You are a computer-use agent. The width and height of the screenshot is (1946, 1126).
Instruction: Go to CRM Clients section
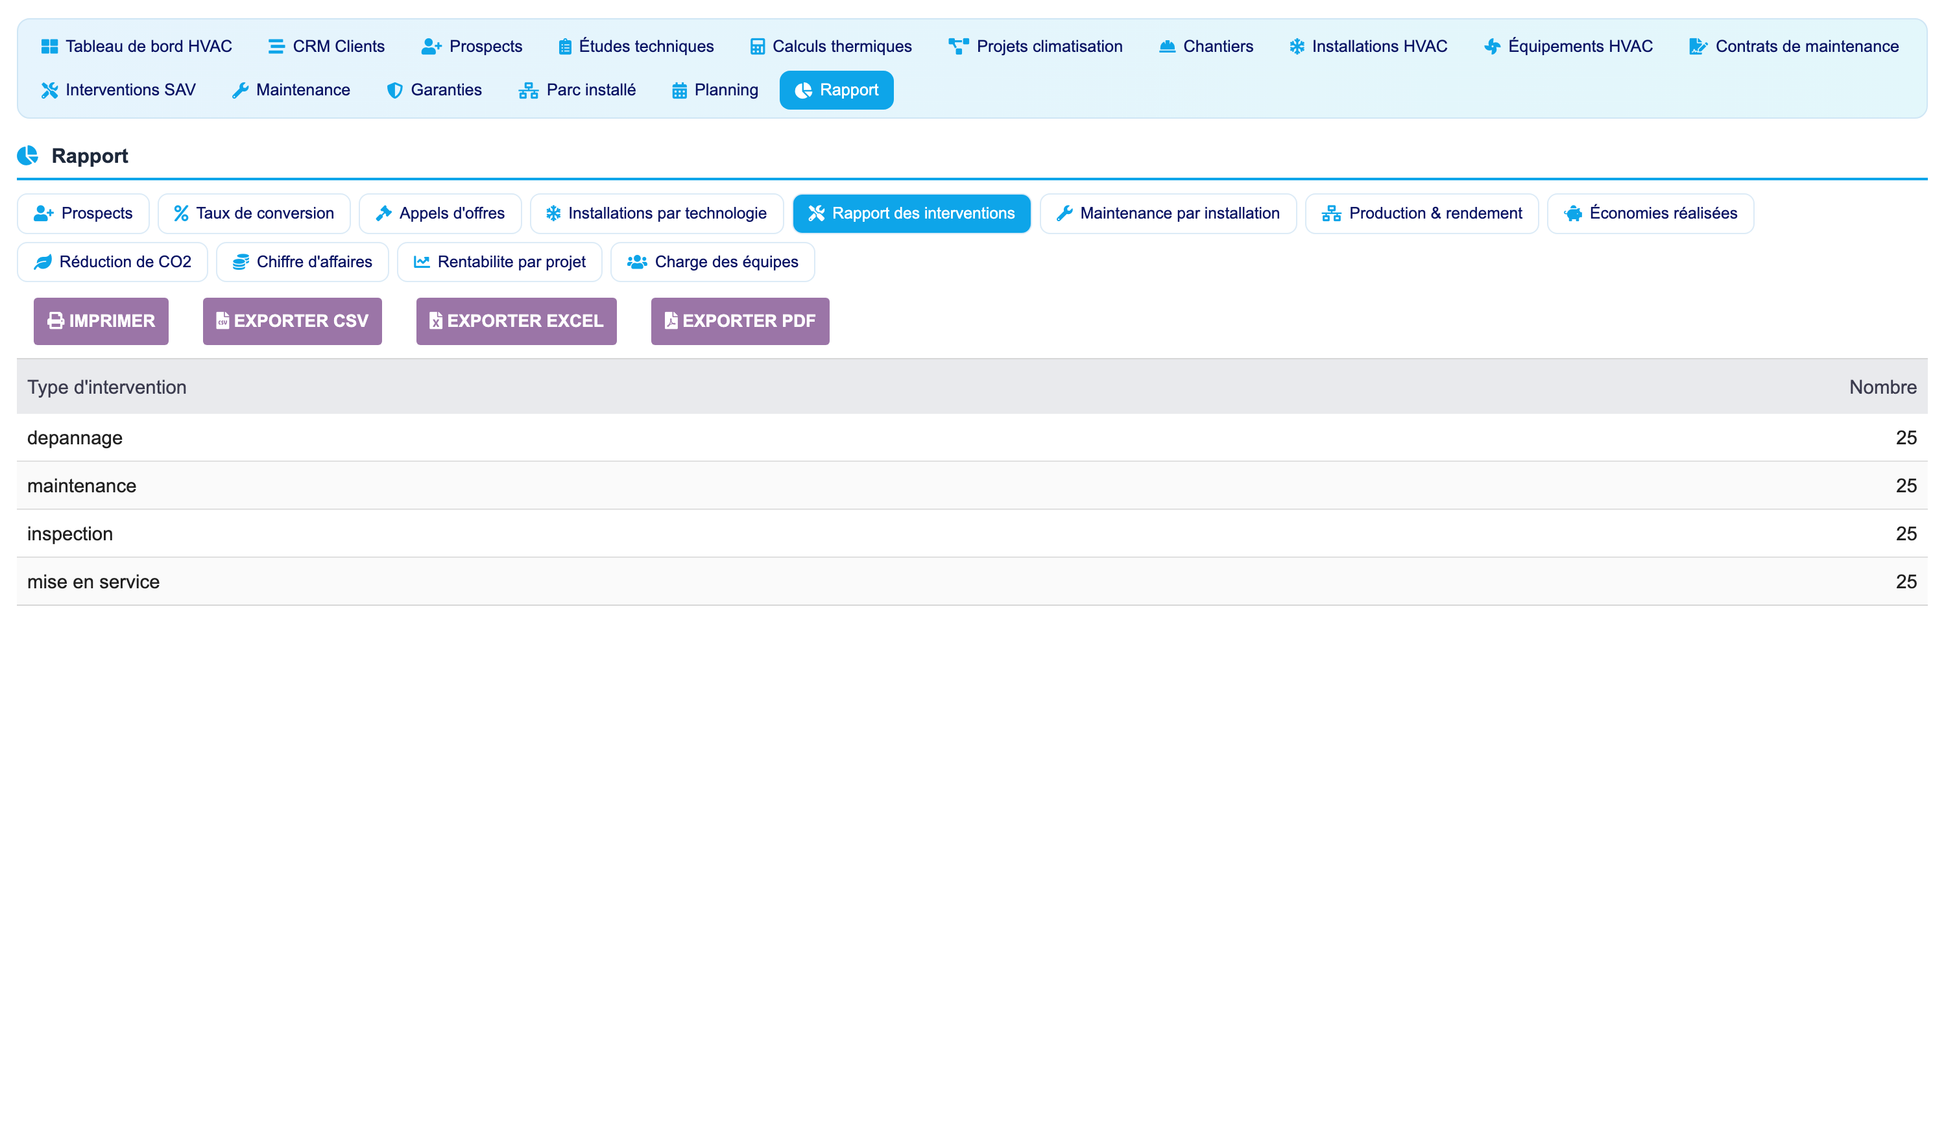(326, 47)
